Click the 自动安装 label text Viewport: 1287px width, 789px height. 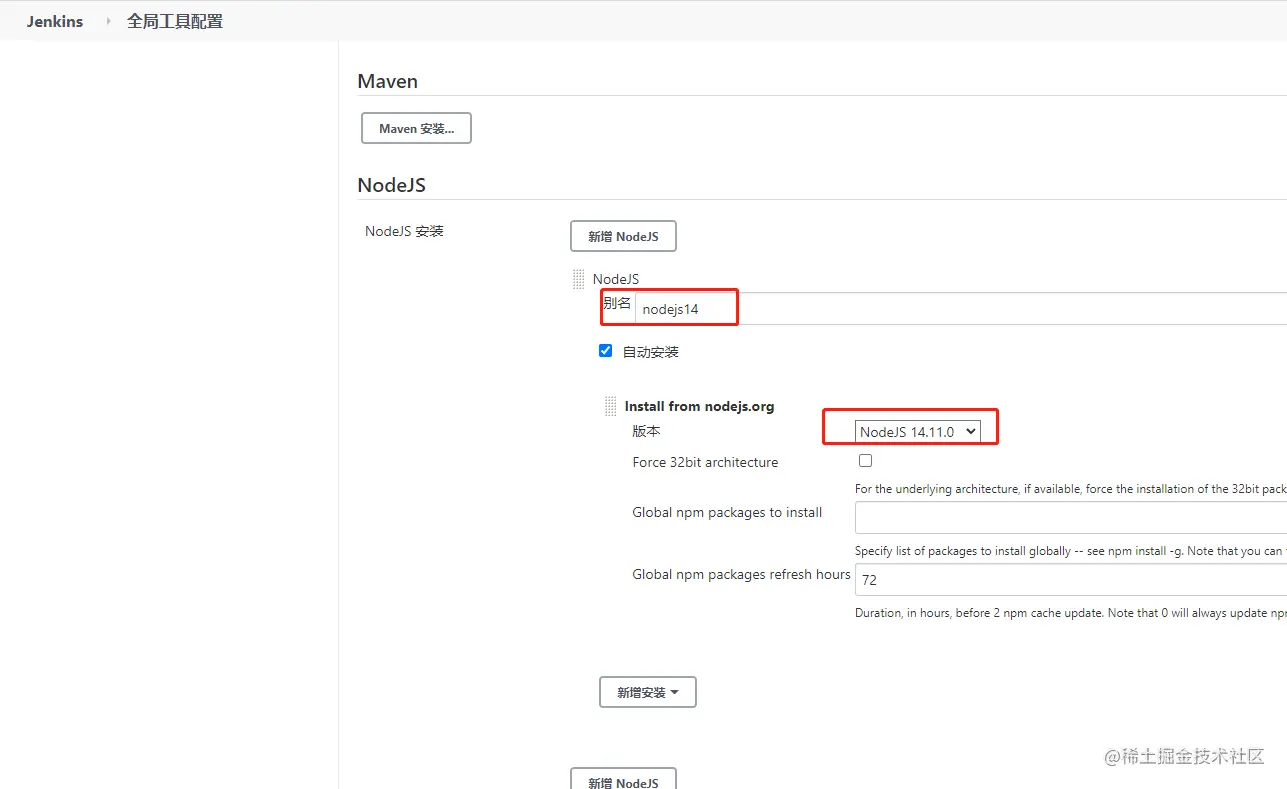[651, 352]
